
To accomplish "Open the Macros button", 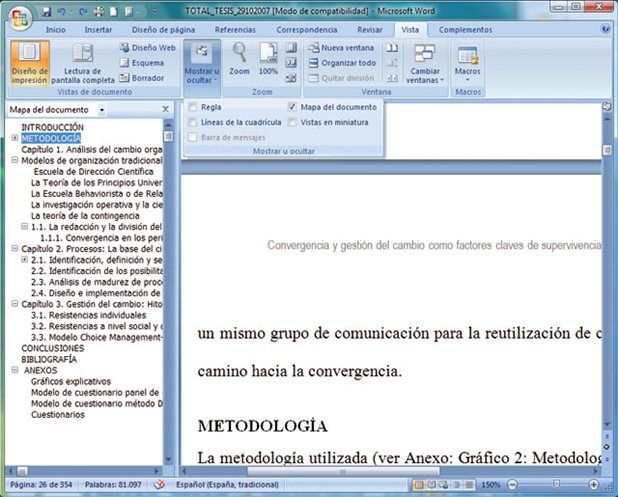I will point(467,63).
